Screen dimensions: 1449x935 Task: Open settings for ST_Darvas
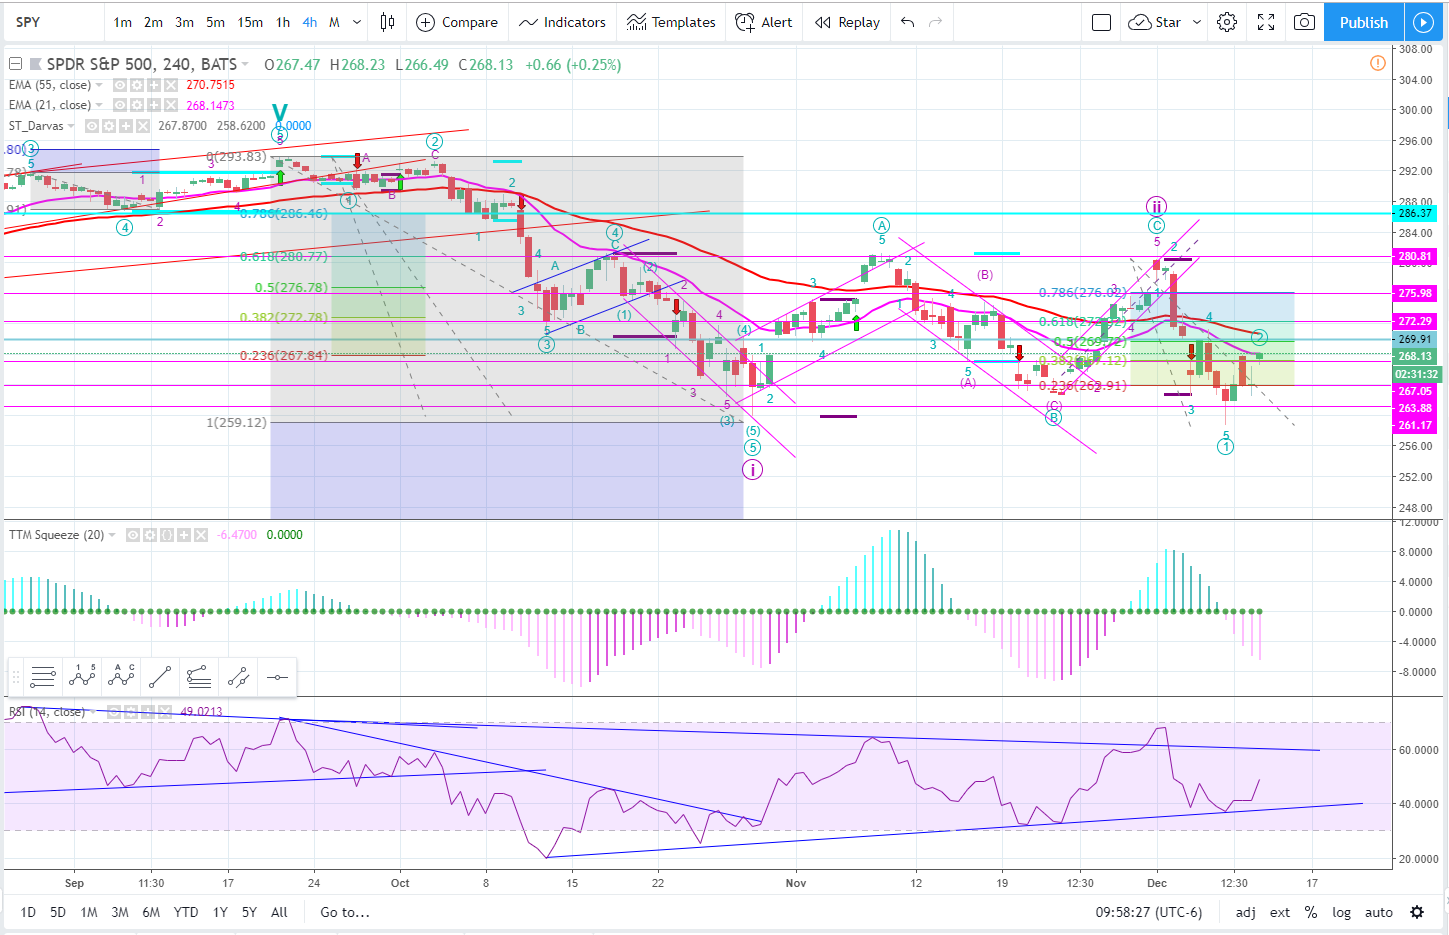pyautogui.click(x=109, y=126)
